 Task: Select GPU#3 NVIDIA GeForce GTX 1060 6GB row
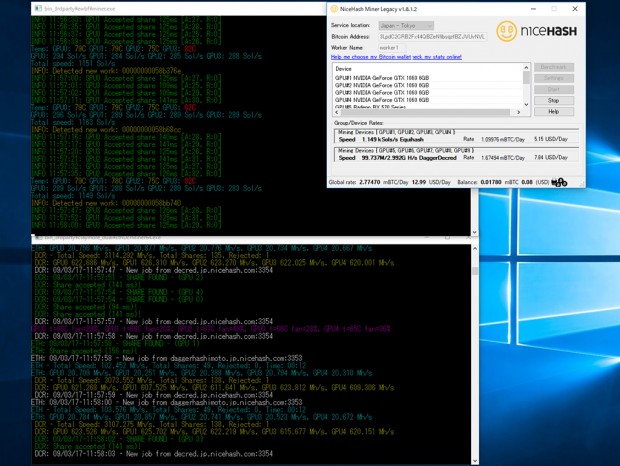click(x=428, y=92)
